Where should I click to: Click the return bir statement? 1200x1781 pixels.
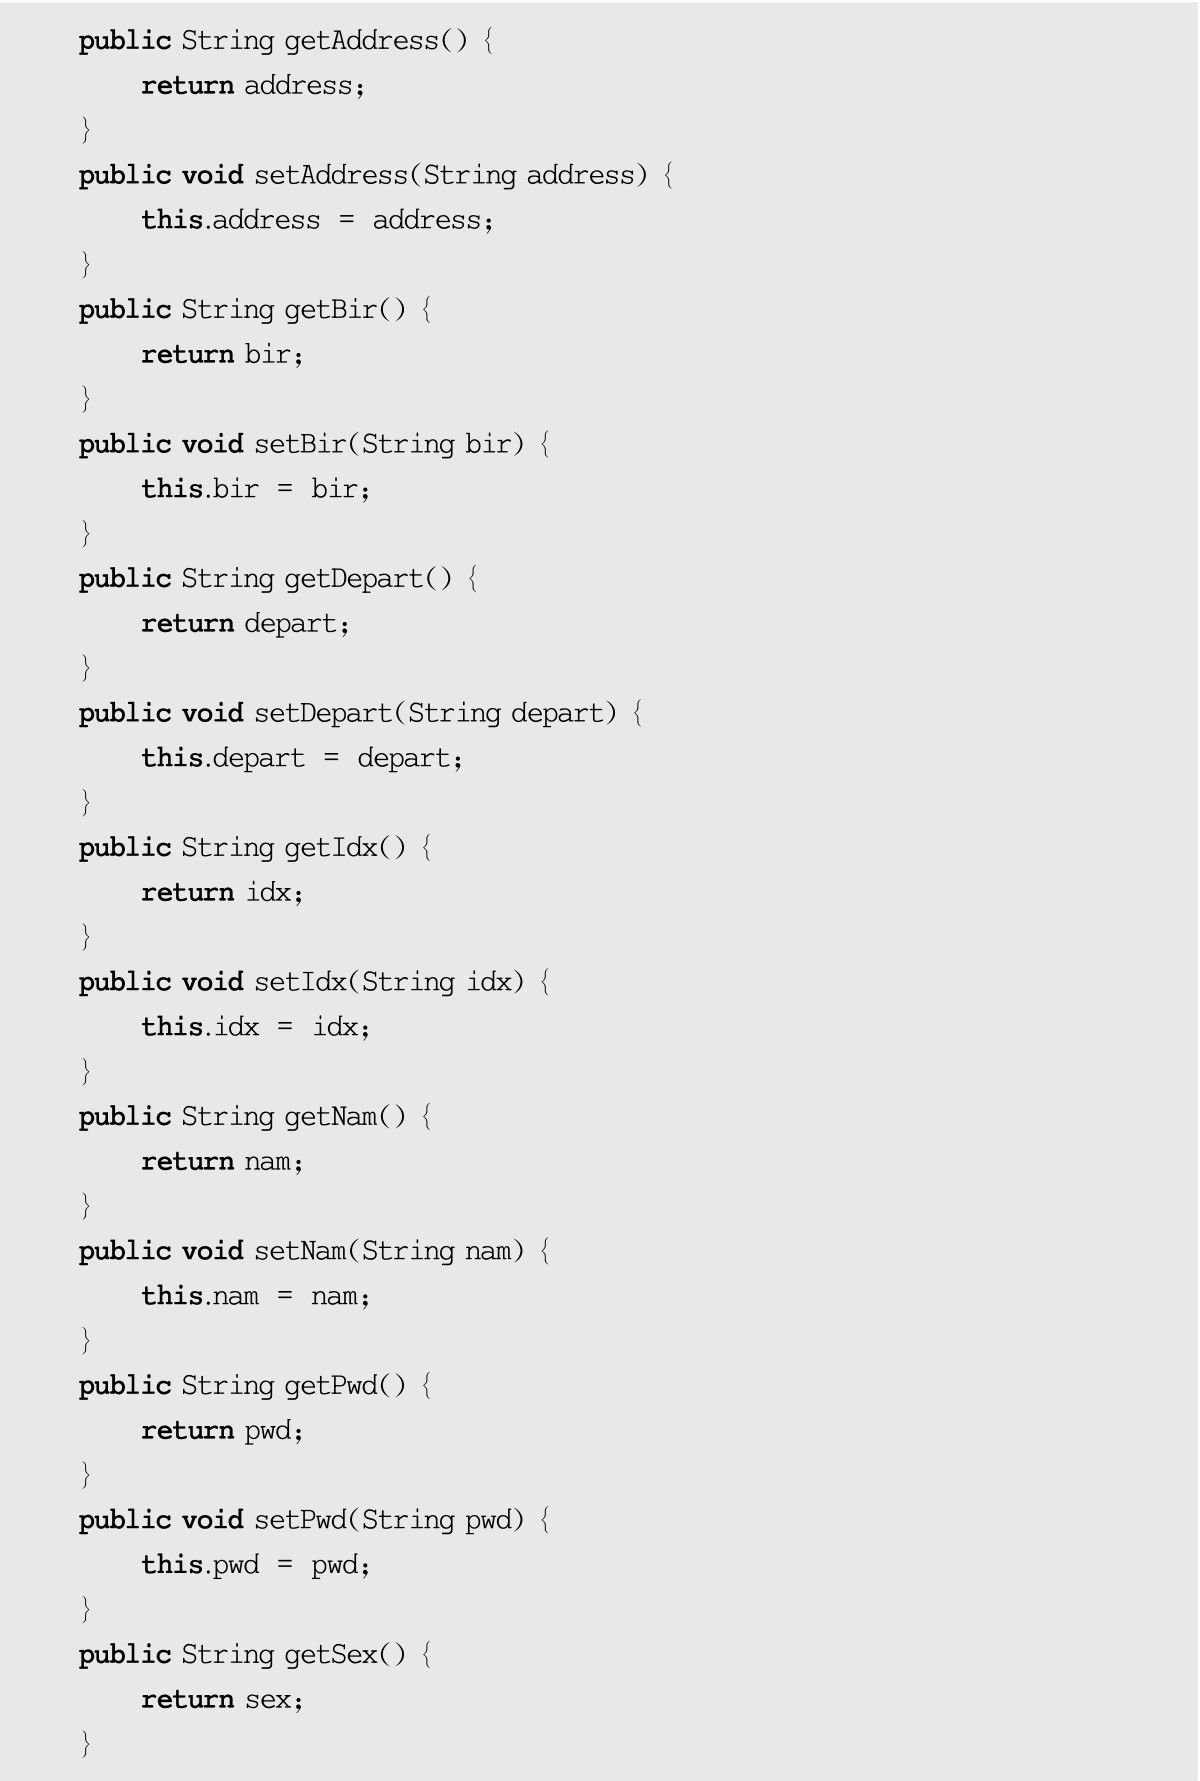pos(222,355)
